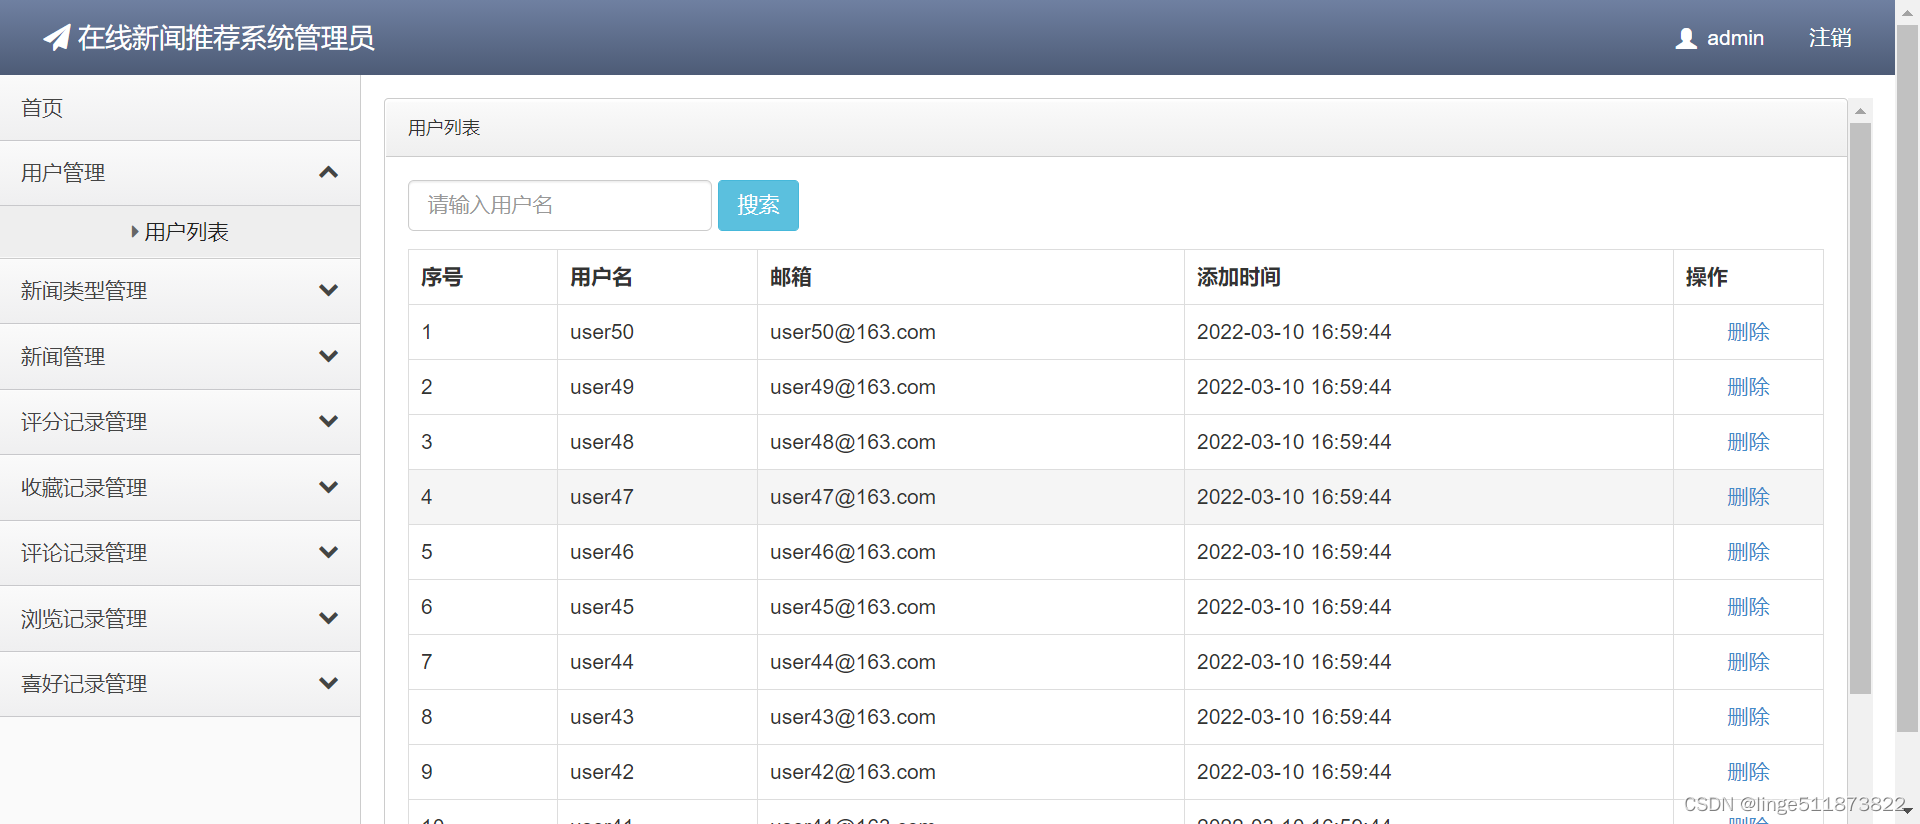The height and width of the screenshot is (824, 1920).
Task: Click the 序号 column header
Action: 483,277
